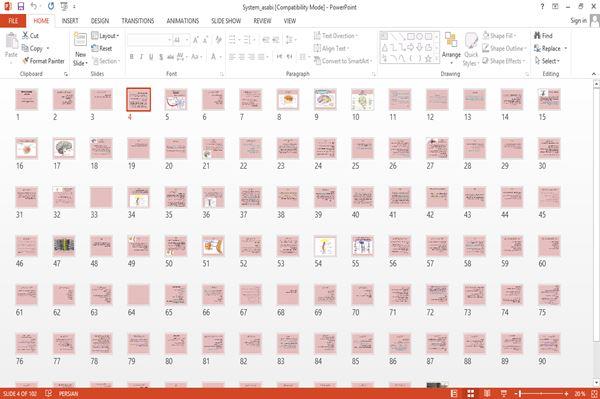Expand Align Text options
The height and width of the screenshot is (399, 600).
[x=331, y=48]
